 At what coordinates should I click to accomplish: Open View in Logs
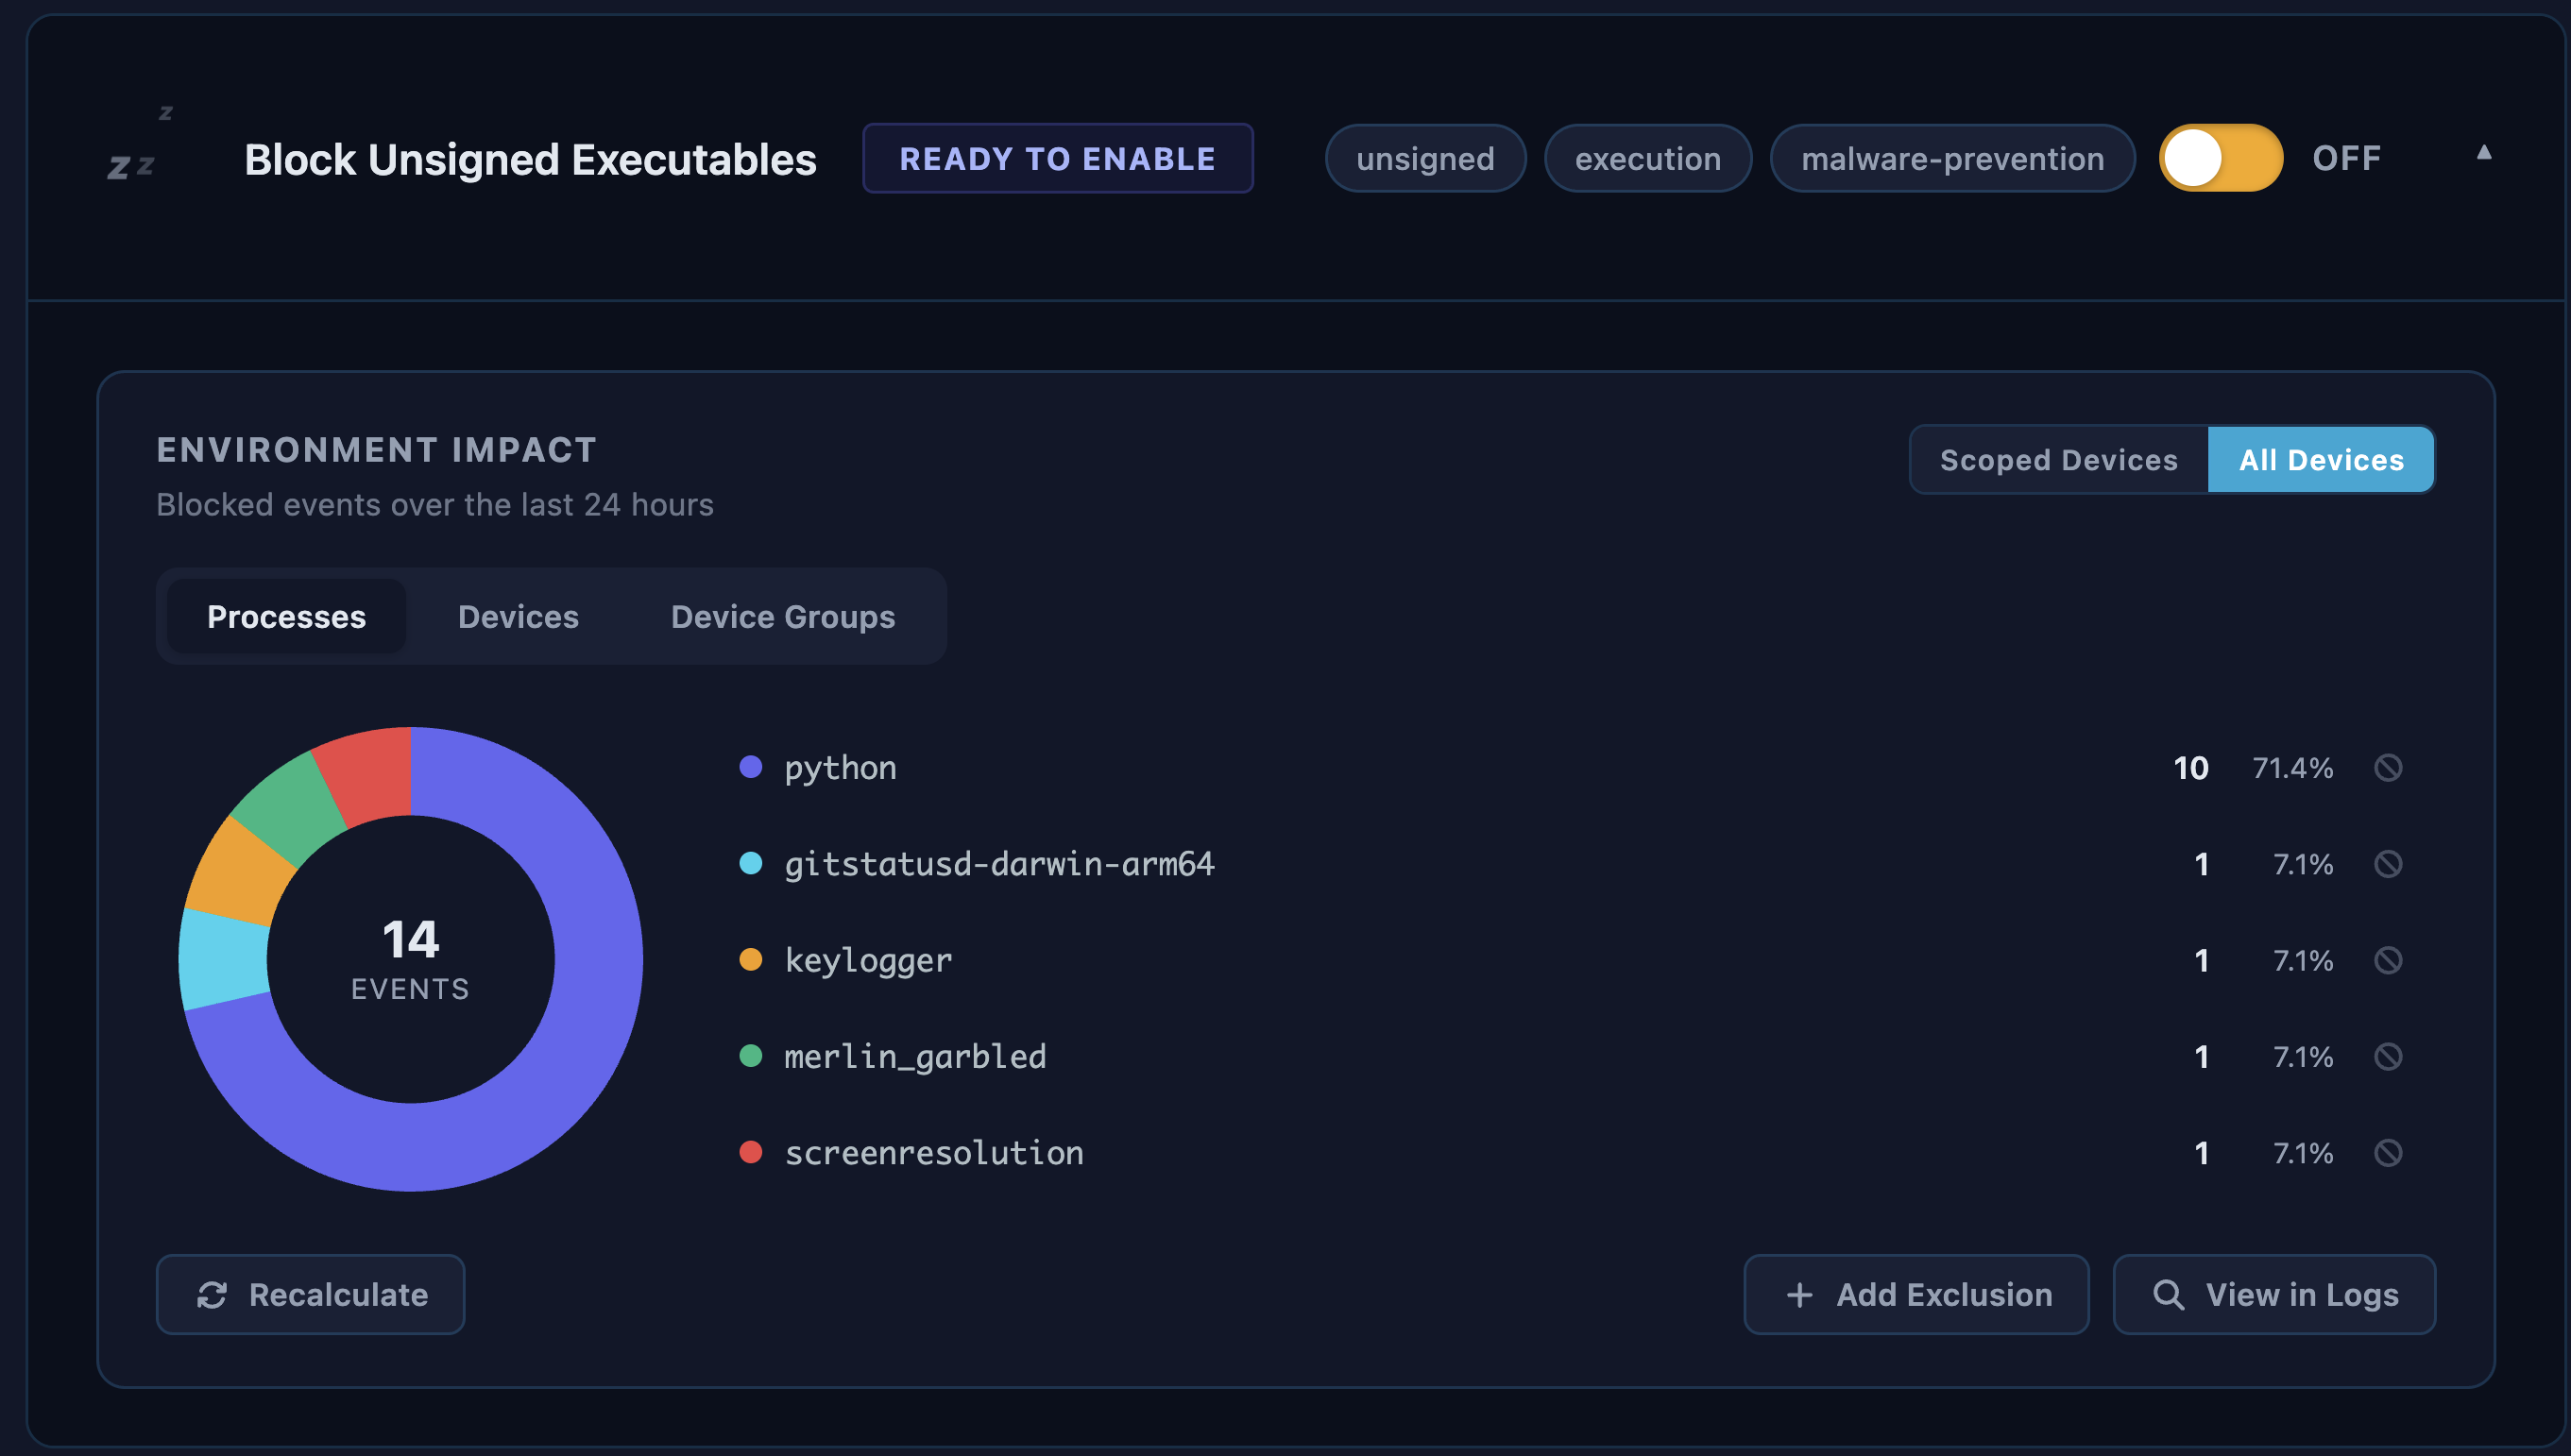coord(2274,1294)
